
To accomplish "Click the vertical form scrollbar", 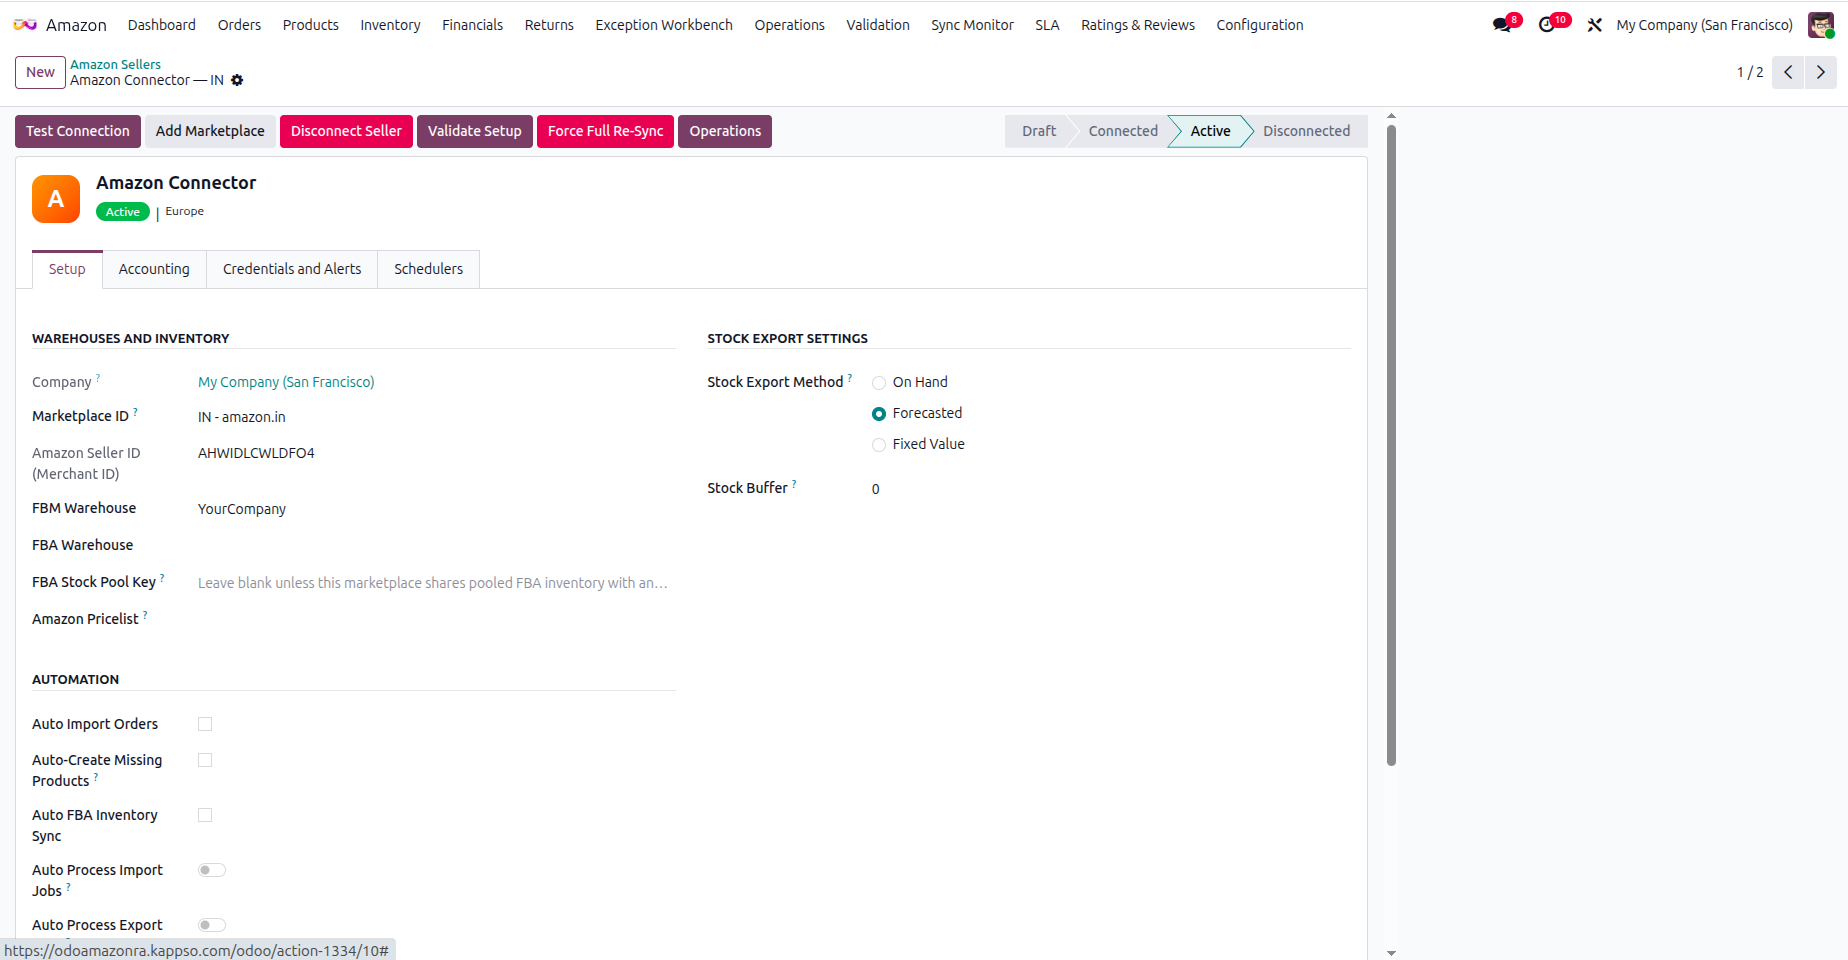I will [x=1391, y=445].
